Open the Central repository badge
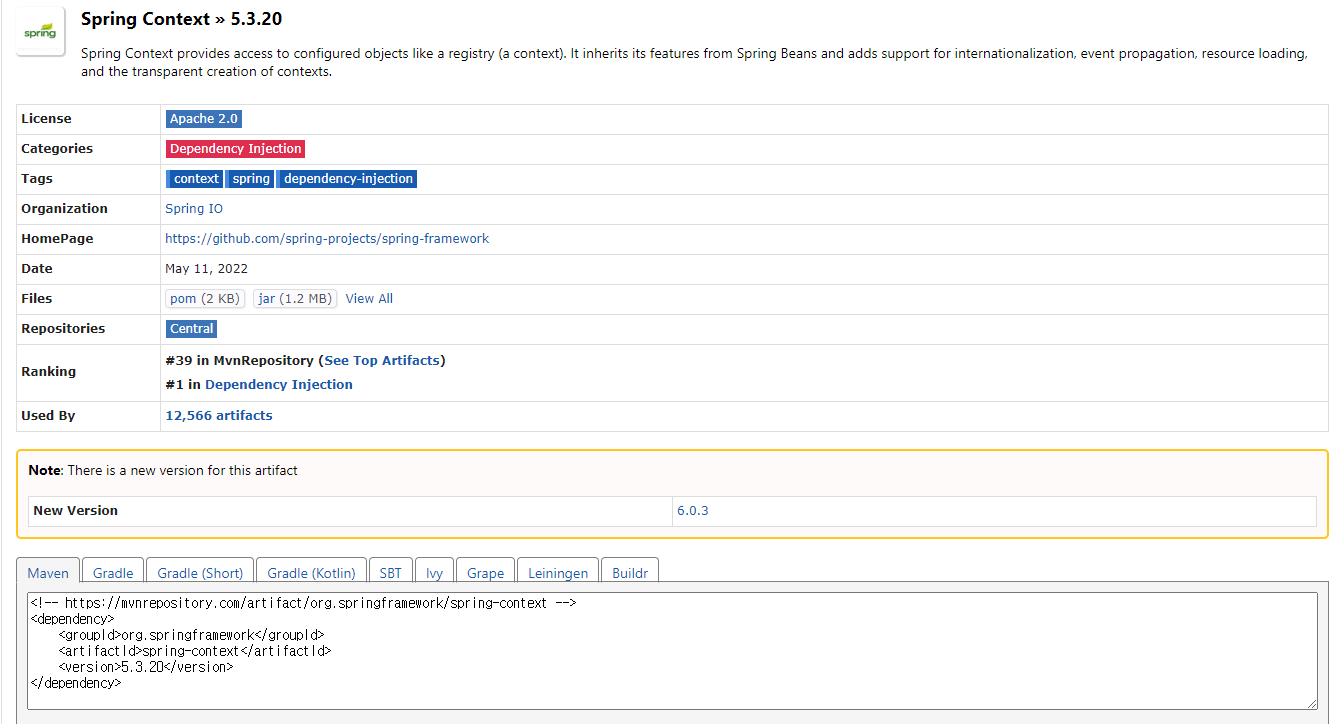 click(x=191, y=329)
